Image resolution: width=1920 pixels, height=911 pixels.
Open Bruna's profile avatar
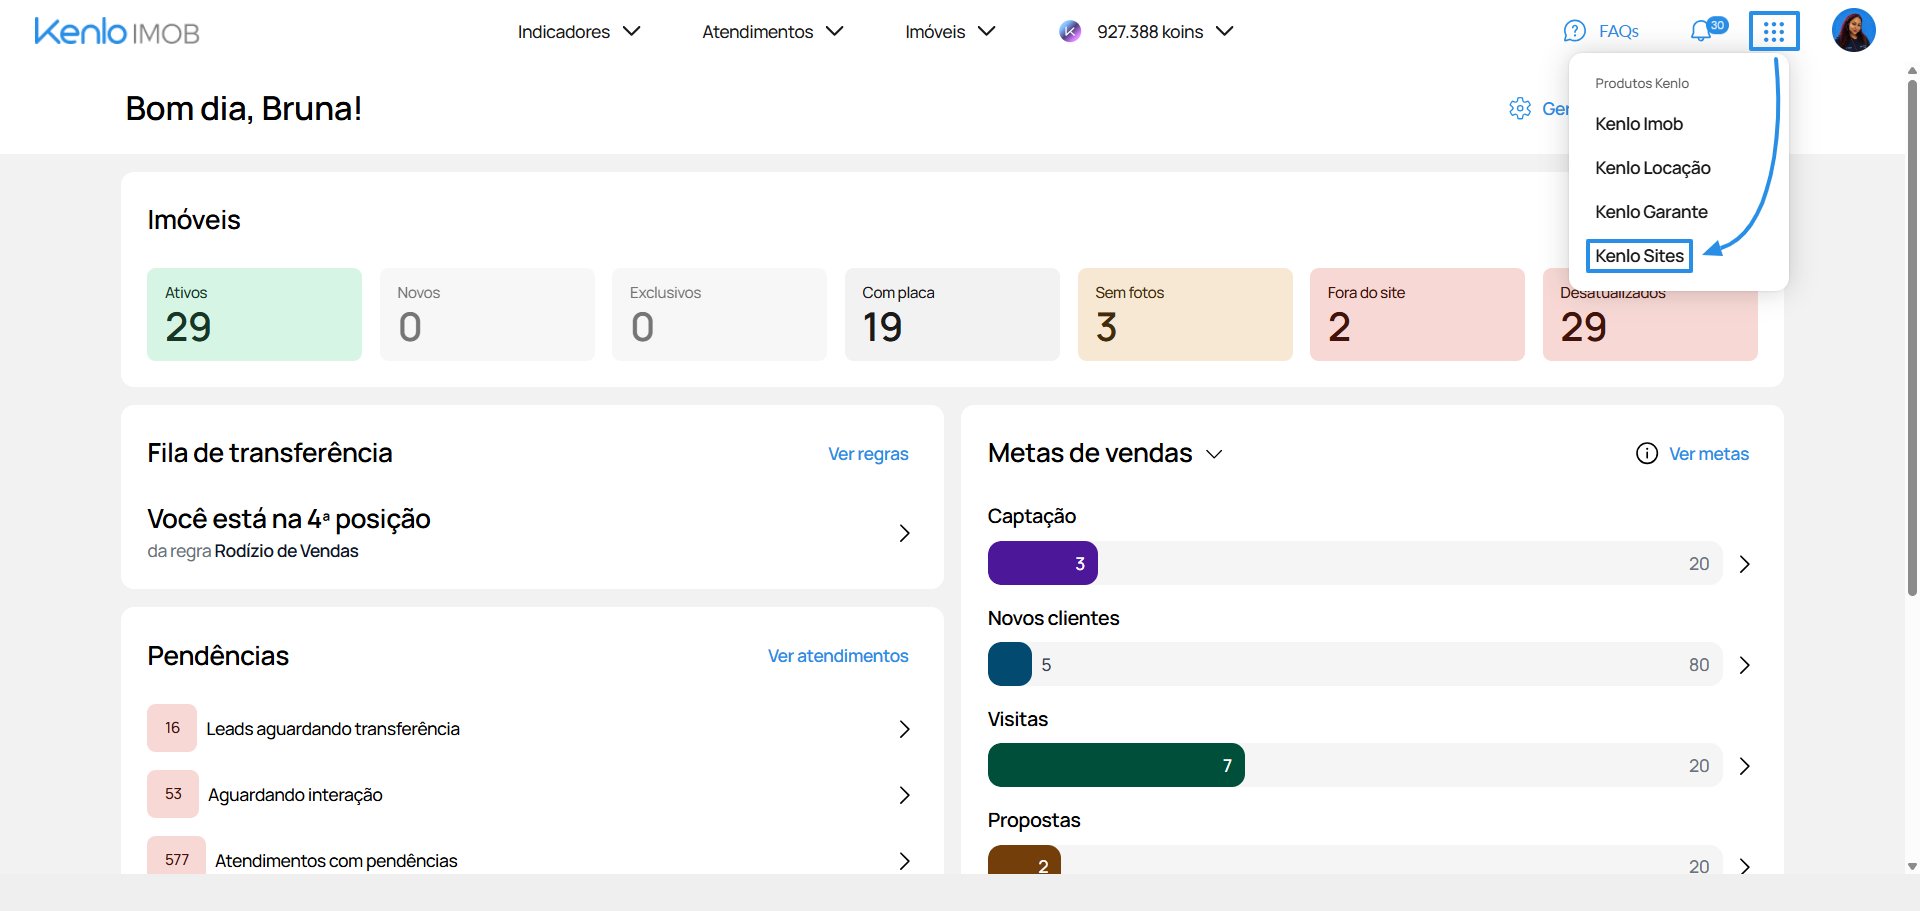(1854, 31)
